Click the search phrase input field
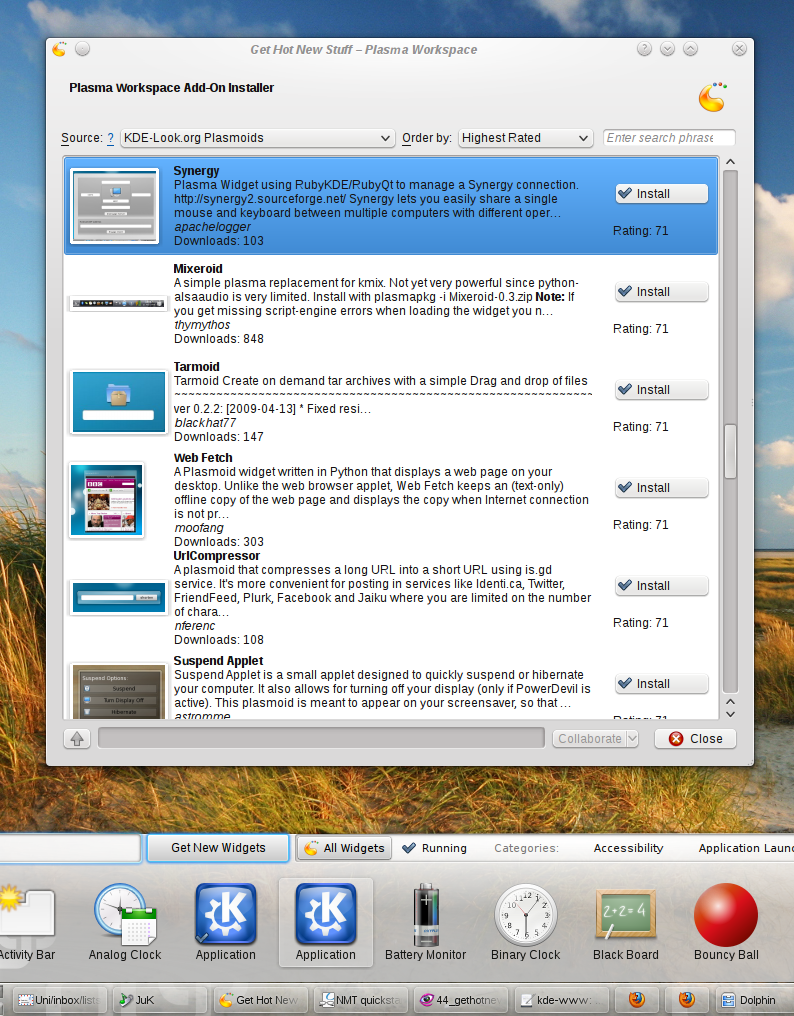This screenshot has width=794, height=1016. point(669,138)
